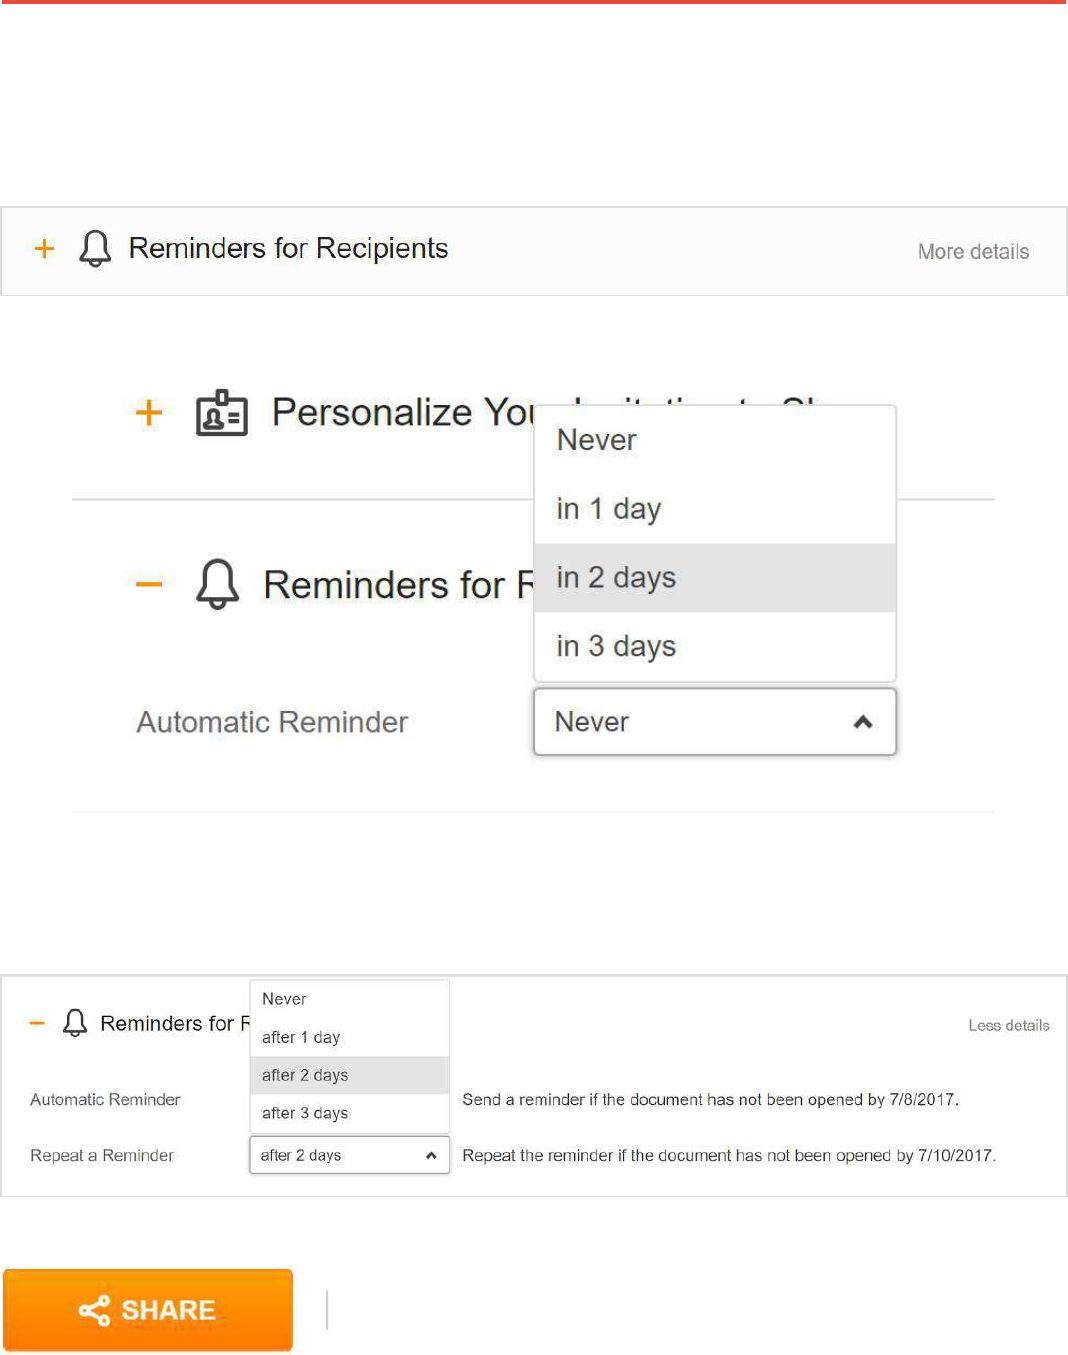1068x1355 pixels.
Task: Click the large bell icon beside Reminders
Action: point(217,584)
